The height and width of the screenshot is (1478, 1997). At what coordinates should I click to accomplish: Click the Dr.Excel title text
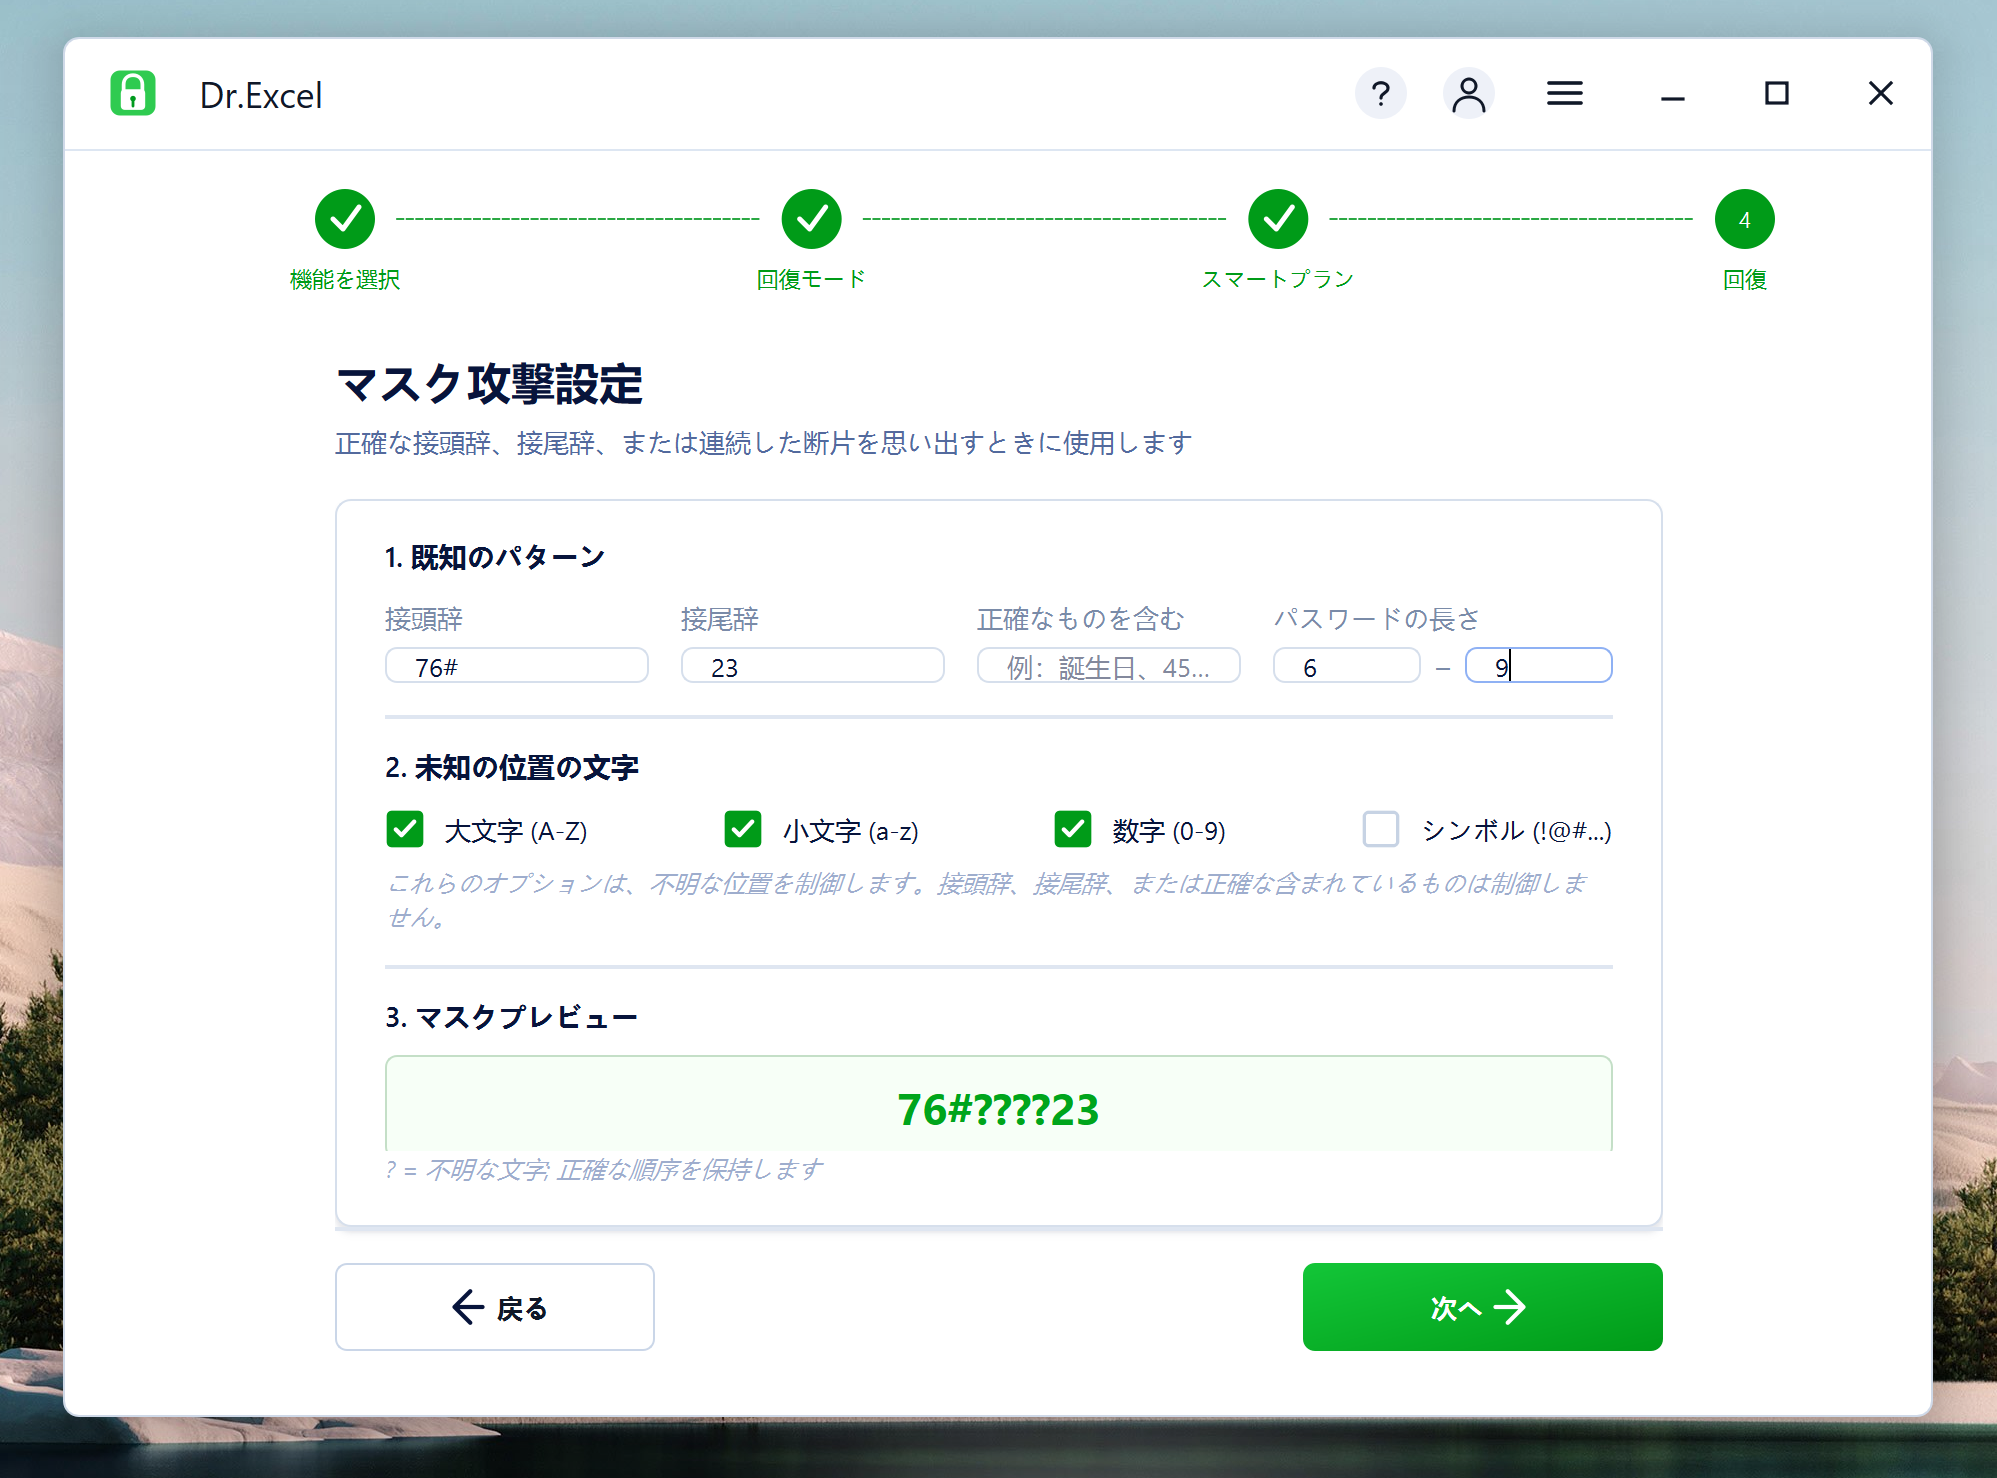coord(261,95)
